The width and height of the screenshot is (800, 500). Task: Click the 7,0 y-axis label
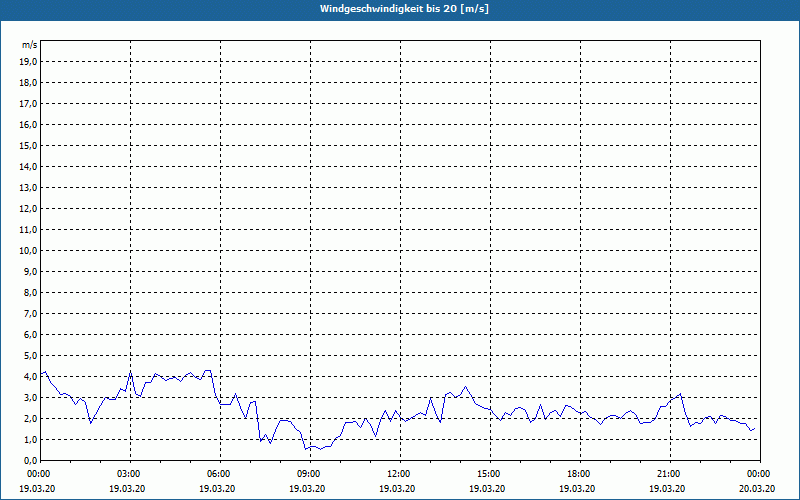[x=30, y=313]
